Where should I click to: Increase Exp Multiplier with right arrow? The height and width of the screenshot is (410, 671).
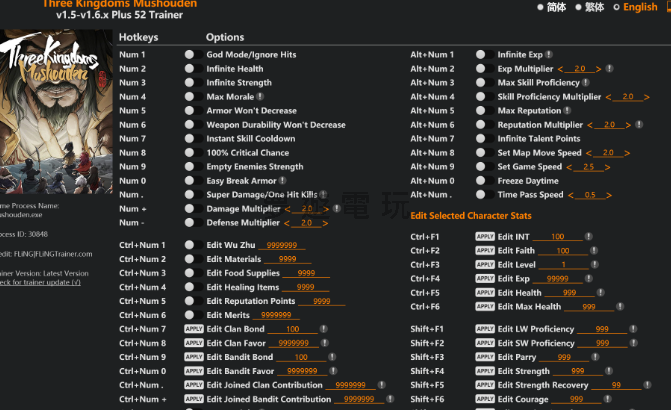[599, 69]
